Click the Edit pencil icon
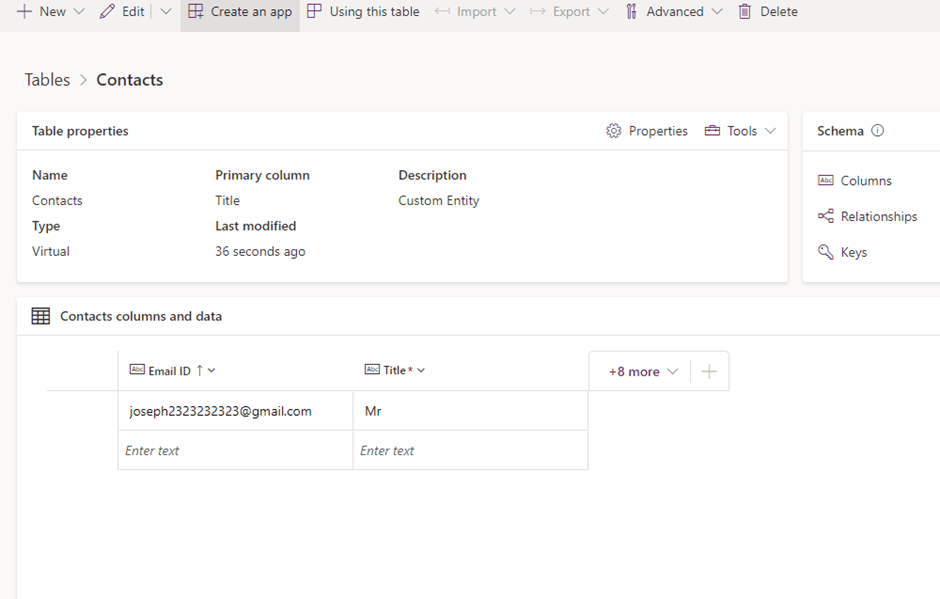The image size is (940, 599). pyautogui.click(x=108, y=12)
